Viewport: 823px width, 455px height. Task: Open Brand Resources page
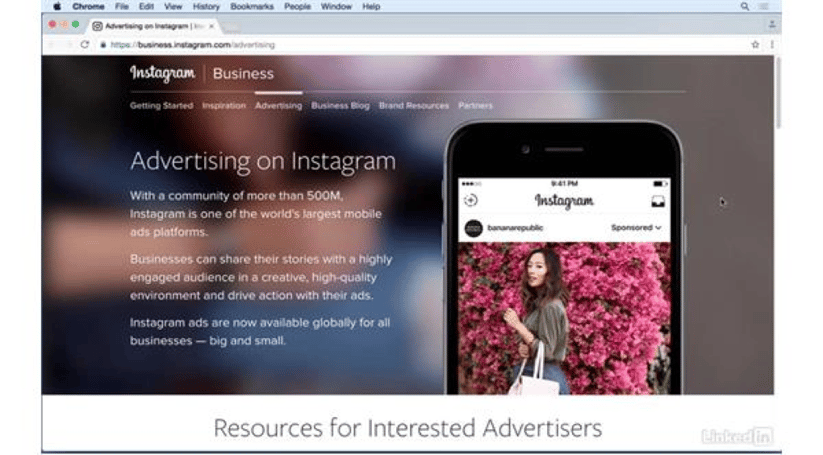tap(414, 105)
